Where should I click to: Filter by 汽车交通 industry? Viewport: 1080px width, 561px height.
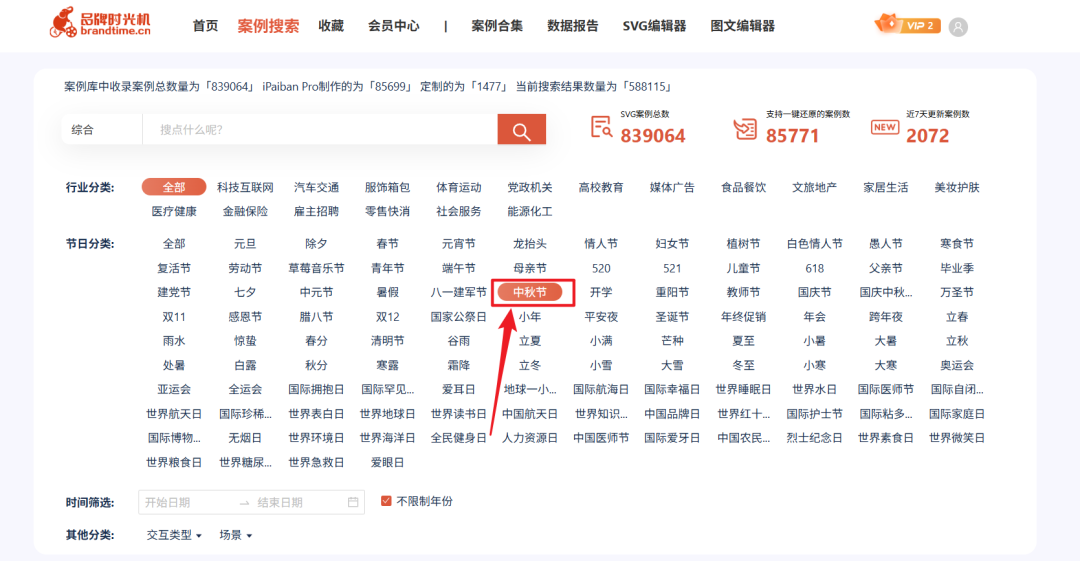click(316, 187)
